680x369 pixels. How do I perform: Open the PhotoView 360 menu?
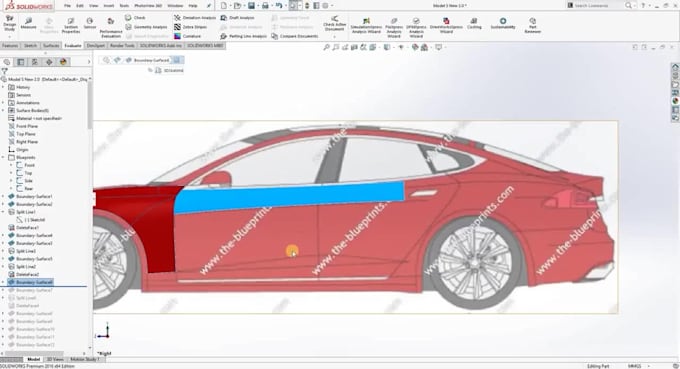point(148,6)
